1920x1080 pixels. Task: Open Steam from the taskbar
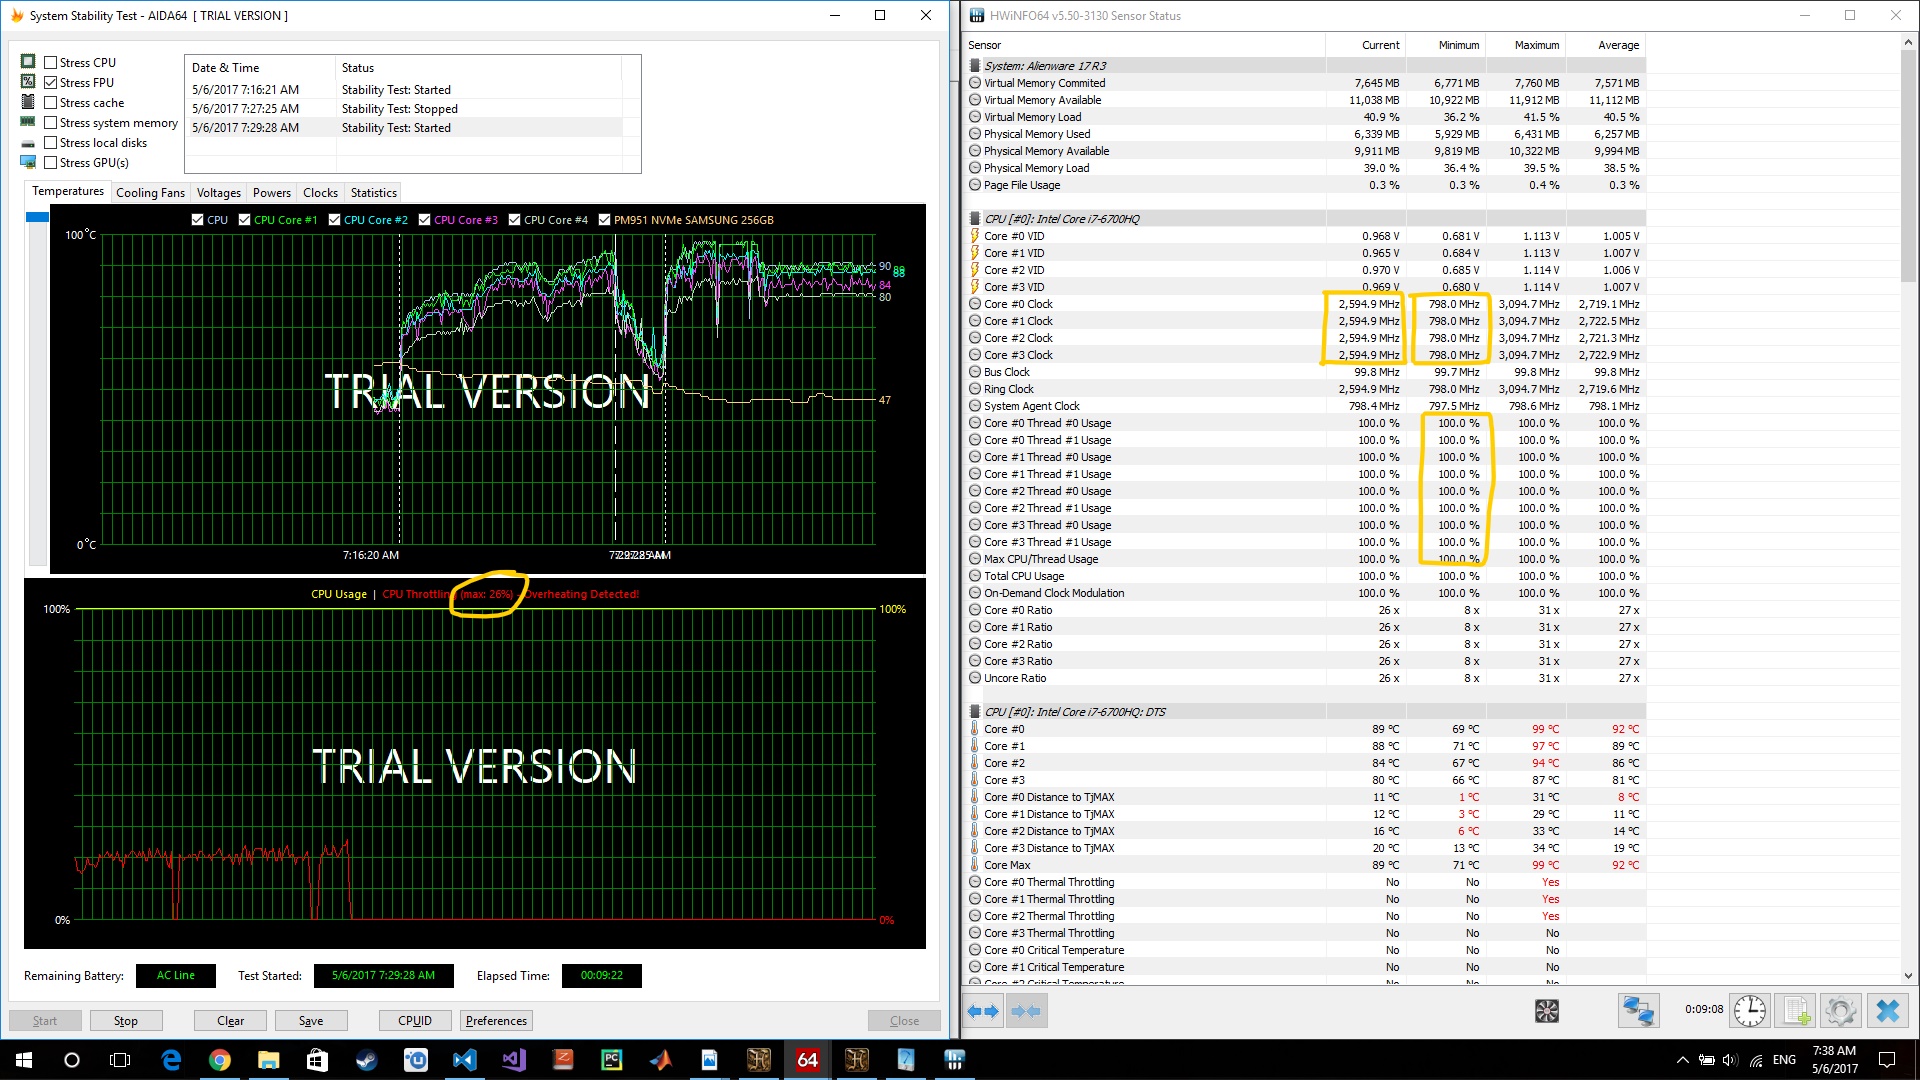pos(366,1060)
